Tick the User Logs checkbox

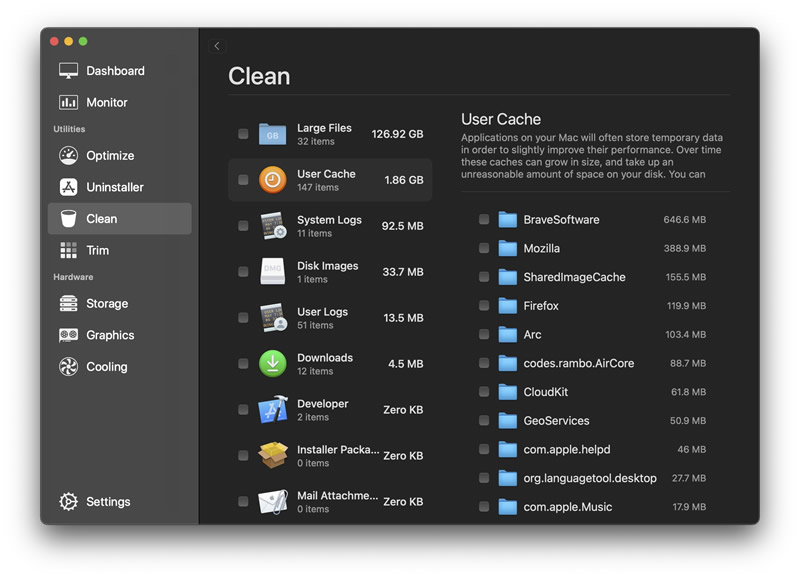pos(243,317)
